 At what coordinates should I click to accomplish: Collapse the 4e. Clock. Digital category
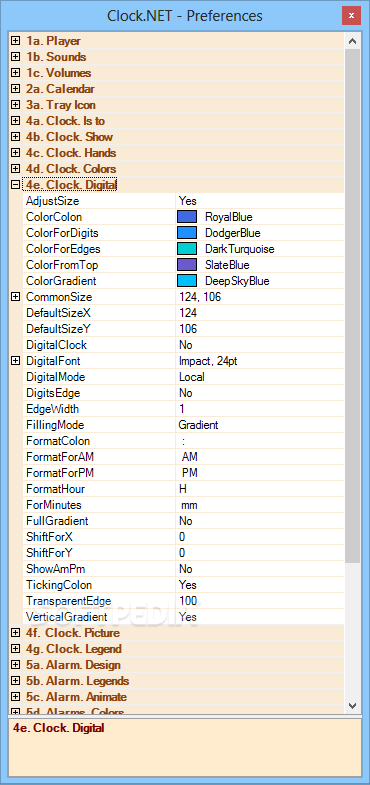pyautogui.click(x=16, y=185)
